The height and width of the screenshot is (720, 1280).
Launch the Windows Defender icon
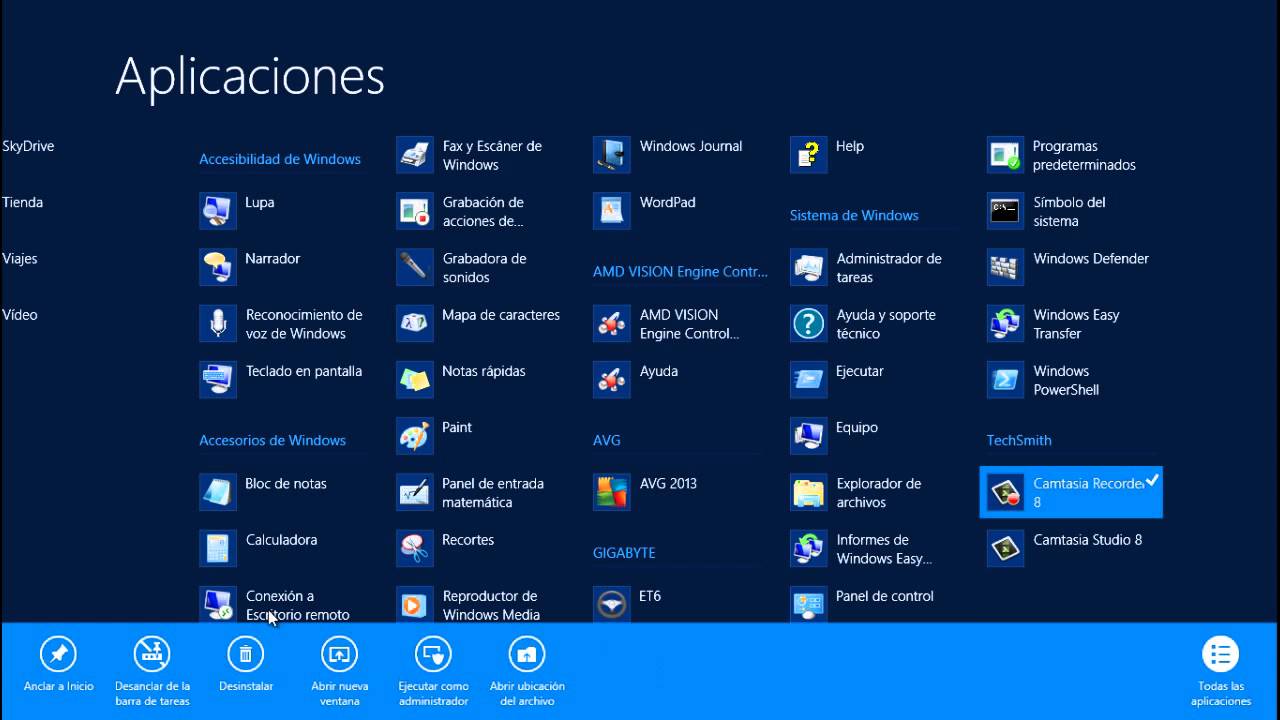coord(1006,267)
